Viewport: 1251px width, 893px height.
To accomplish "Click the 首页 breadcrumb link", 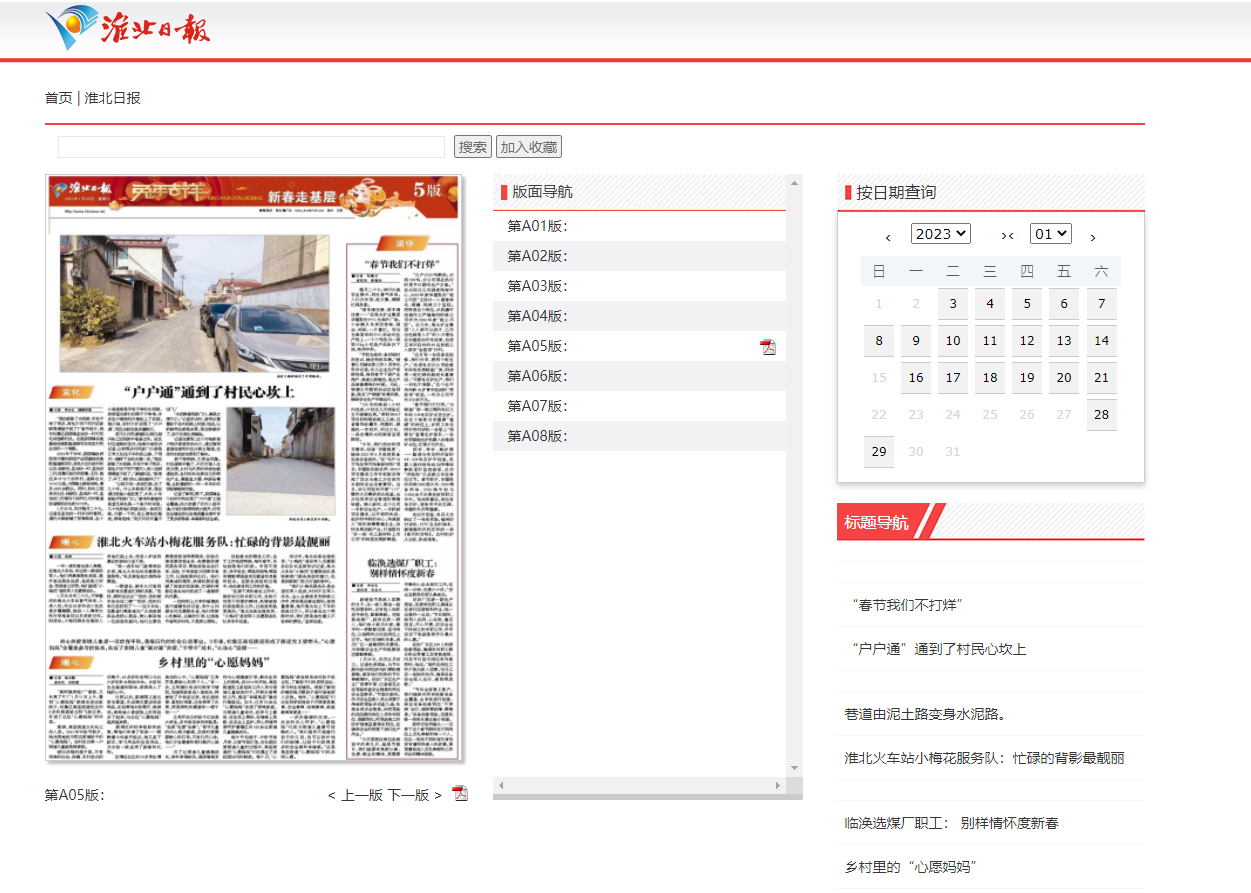I will pos(58,98).
